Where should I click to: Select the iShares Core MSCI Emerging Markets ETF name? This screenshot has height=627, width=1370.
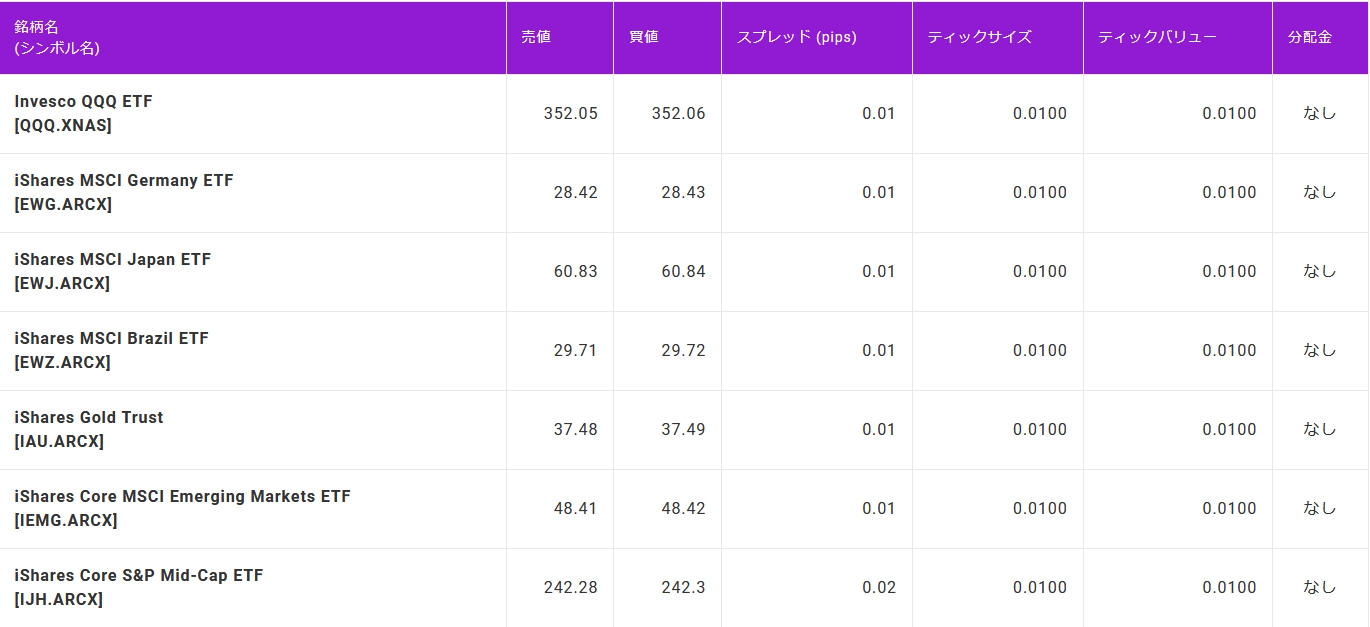tap(182, 496)
